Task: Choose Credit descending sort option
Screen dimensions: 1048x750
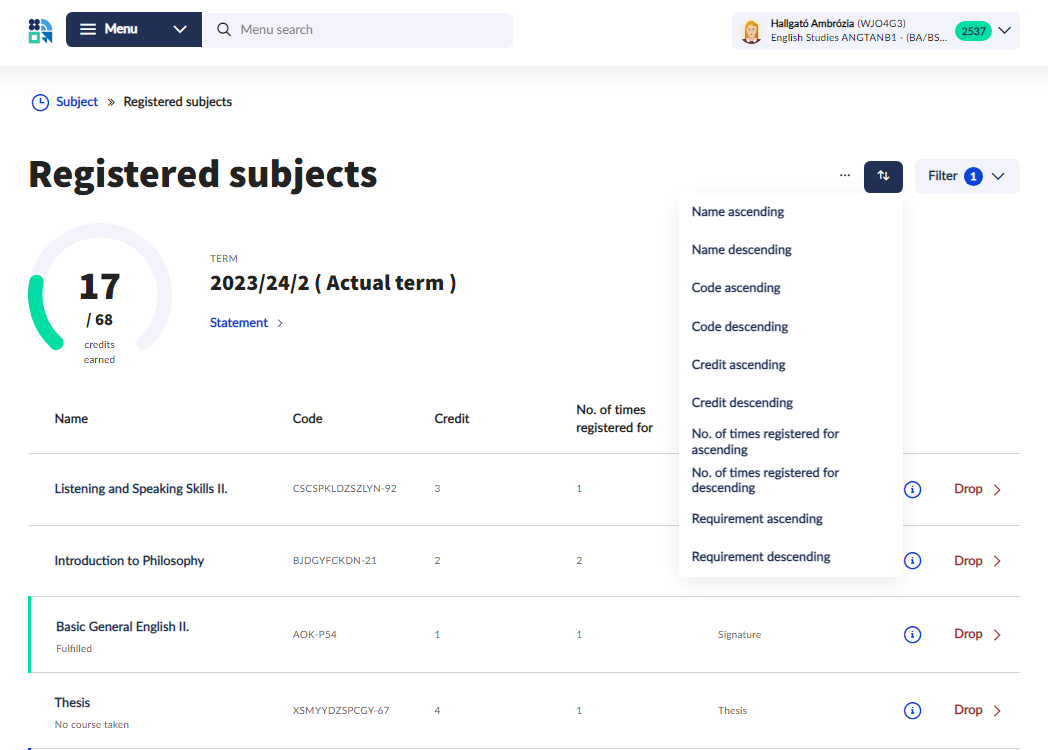Action: pos(742,403)
